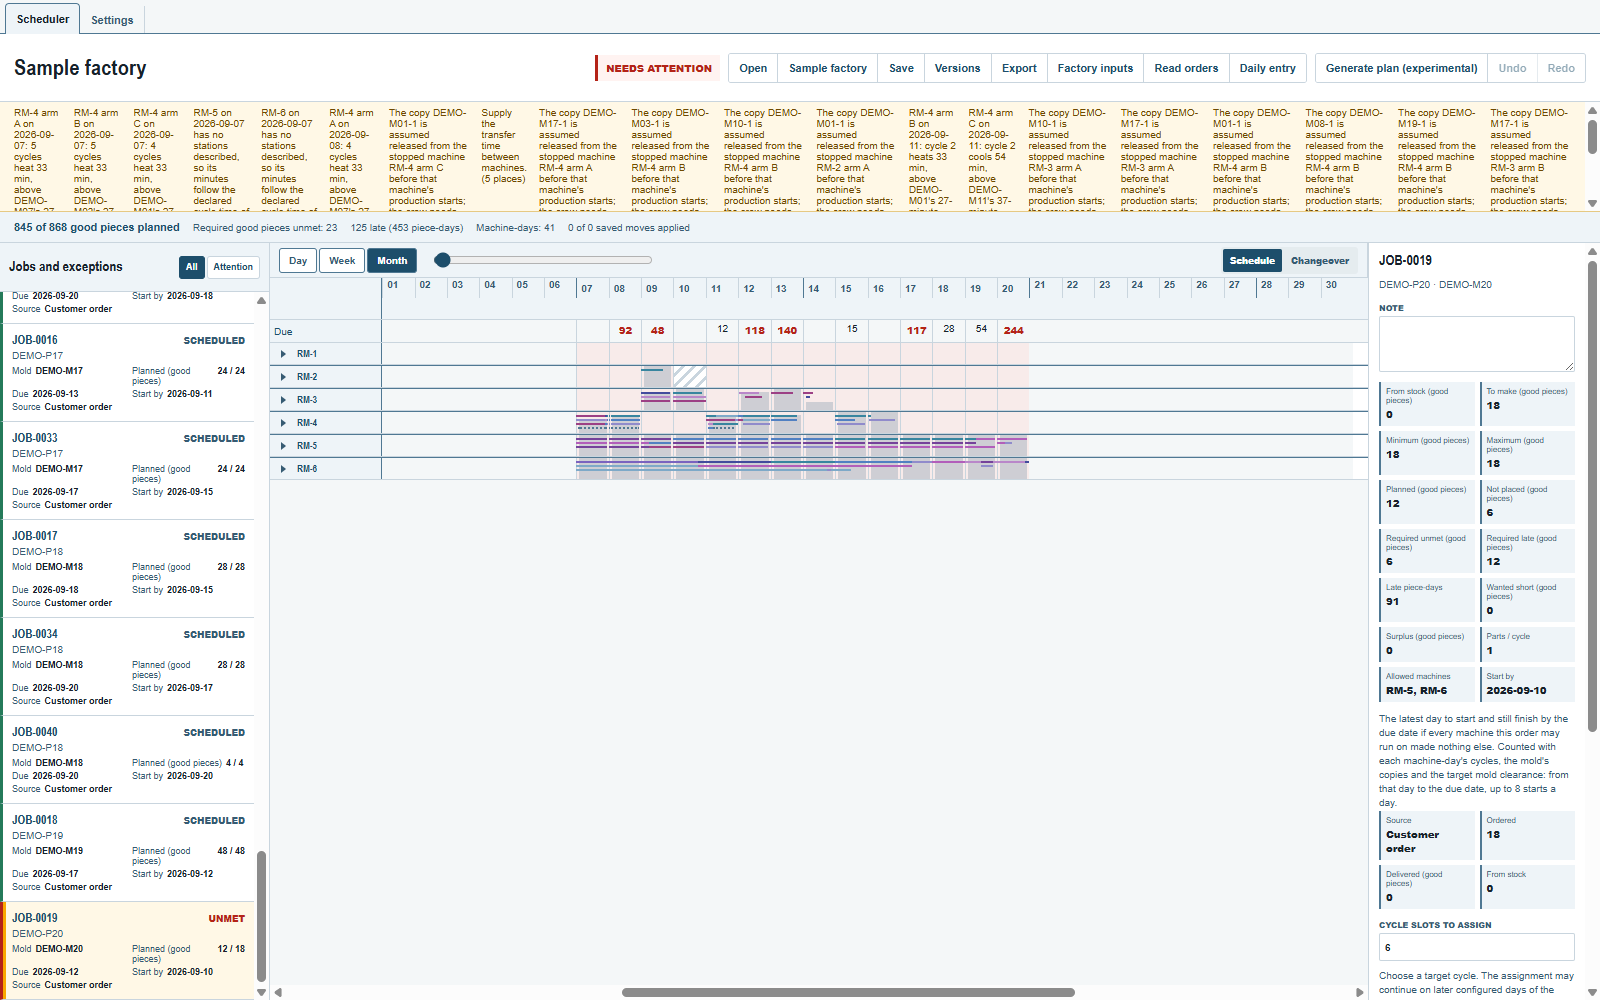
Task: Show All jobs filter
Action: tap(192, 267)
